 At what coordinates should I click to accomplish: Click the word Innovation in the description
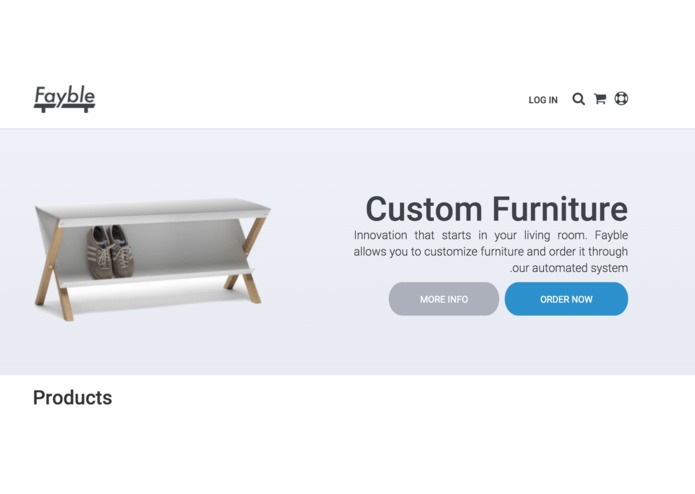click(380, 235)
